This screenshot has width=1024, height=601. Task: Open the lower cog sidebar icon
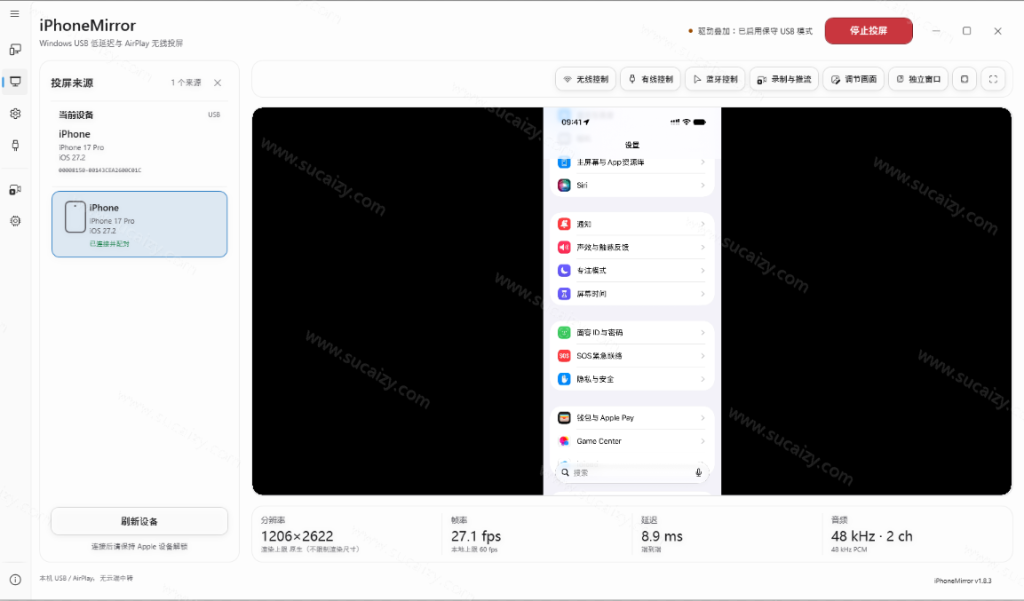(x=15, y=221)
